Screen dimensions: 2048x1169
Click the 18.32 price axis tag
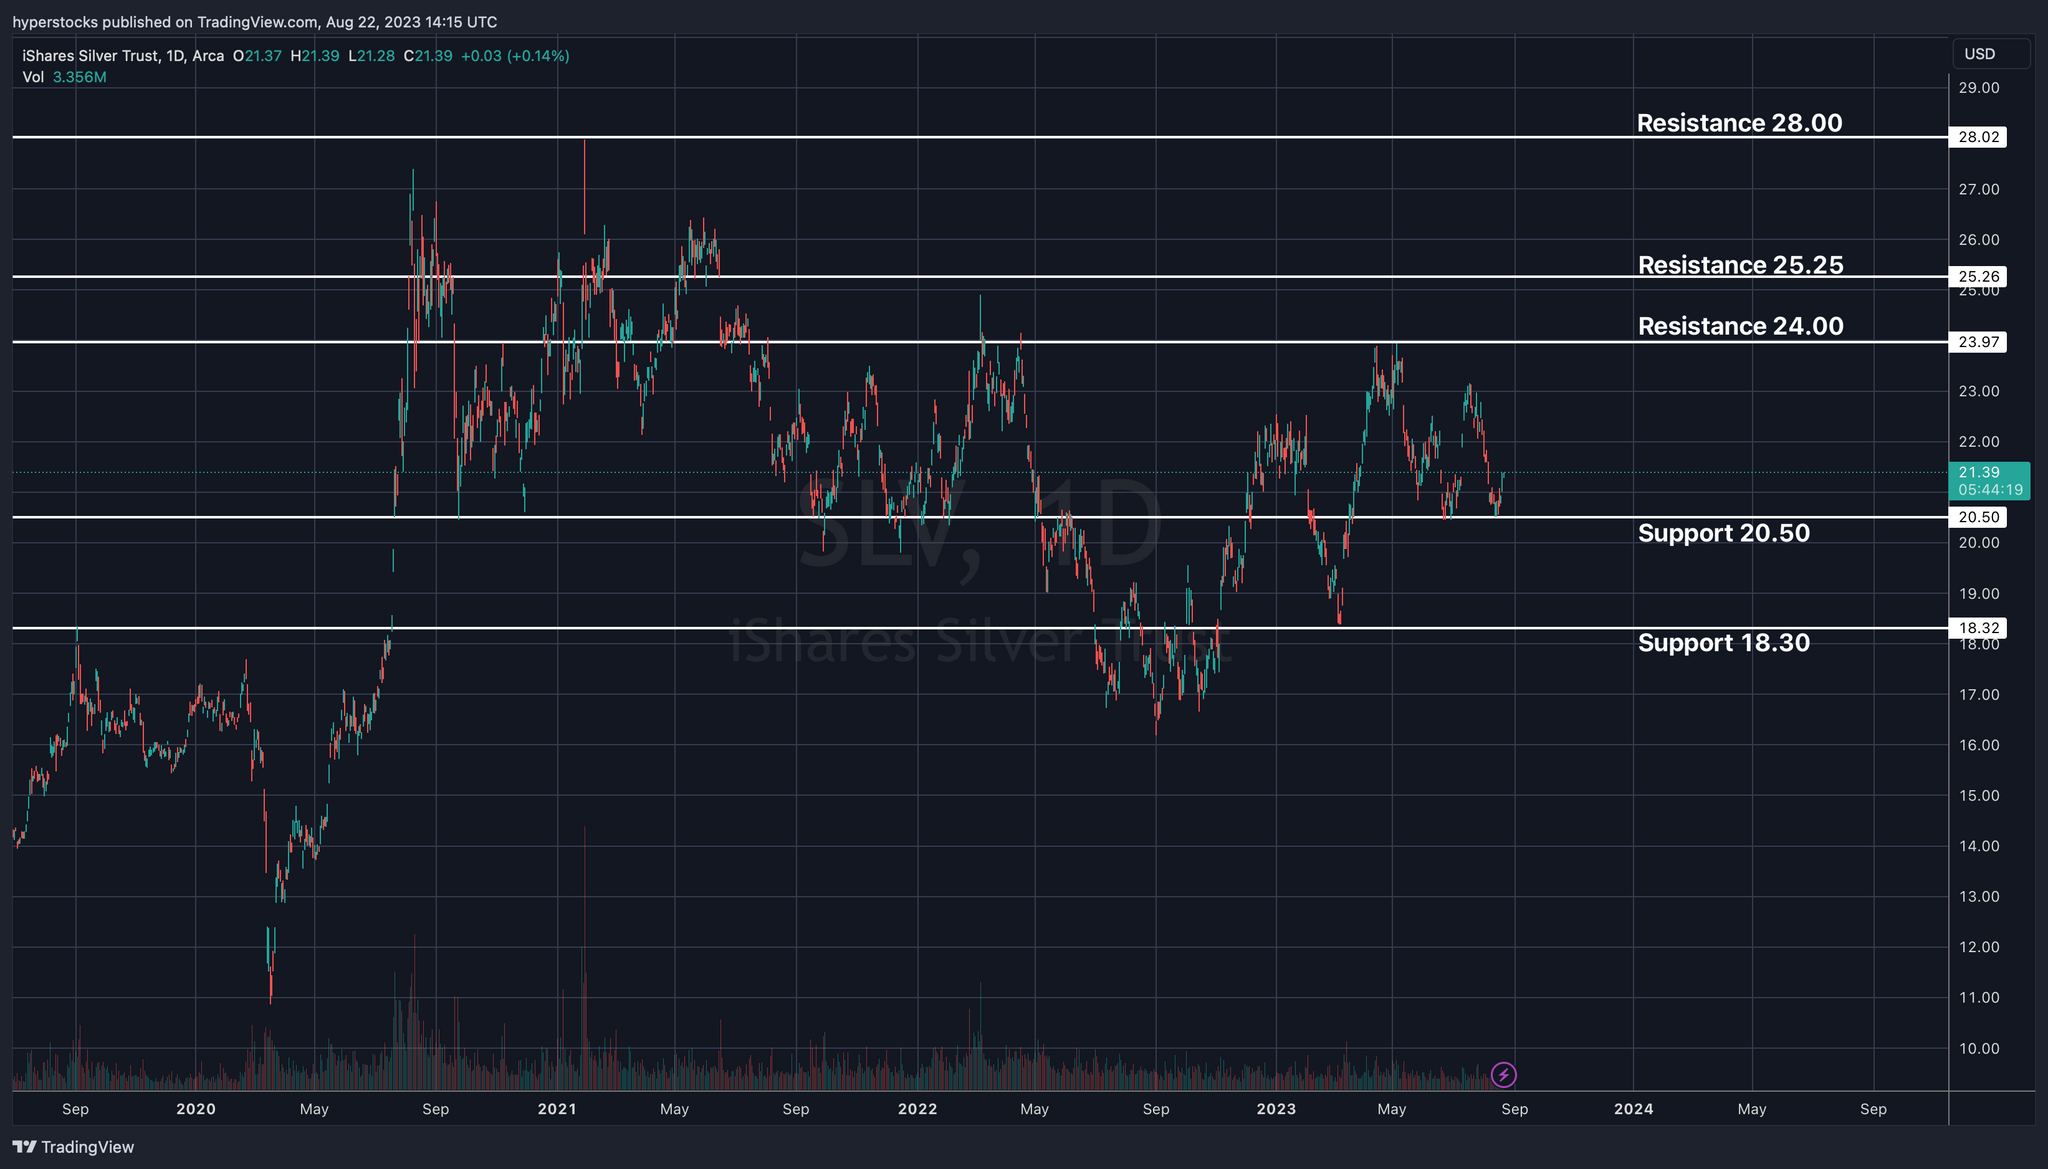click(x=1978, y=628)
